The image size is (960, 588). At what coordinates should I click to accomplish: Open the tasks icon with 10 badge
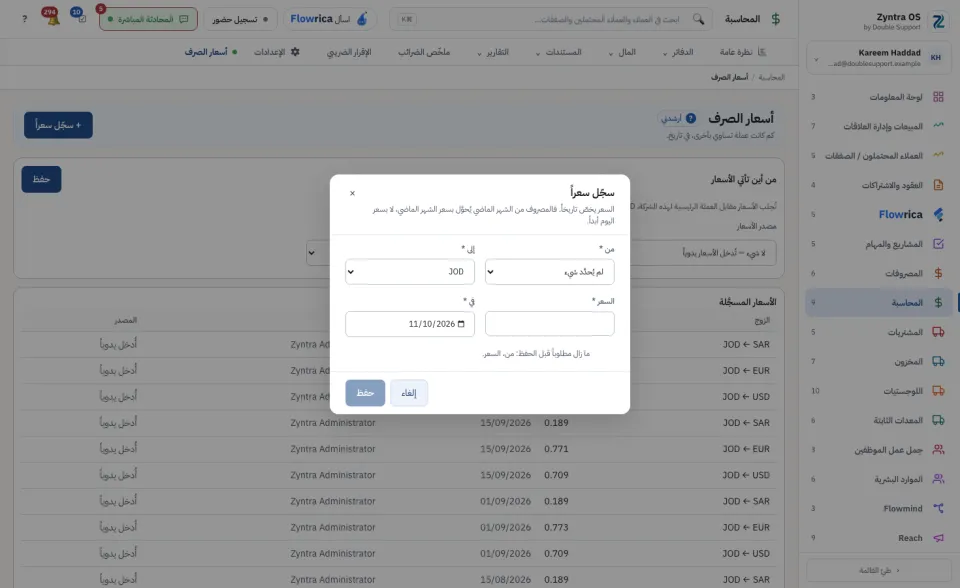pos(78,17)
